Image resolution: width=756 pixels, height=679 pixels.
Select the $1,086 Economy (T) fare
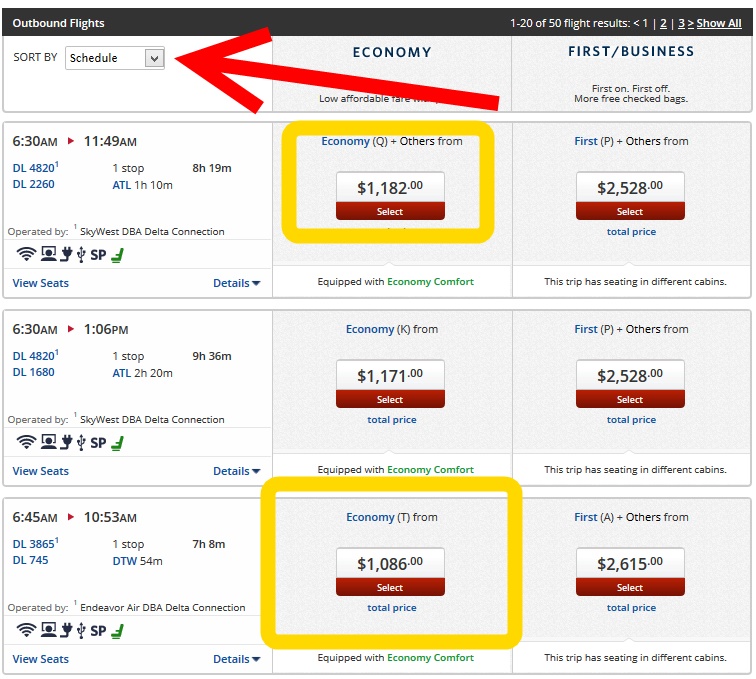pyautogui.click(x=390, y=587)
